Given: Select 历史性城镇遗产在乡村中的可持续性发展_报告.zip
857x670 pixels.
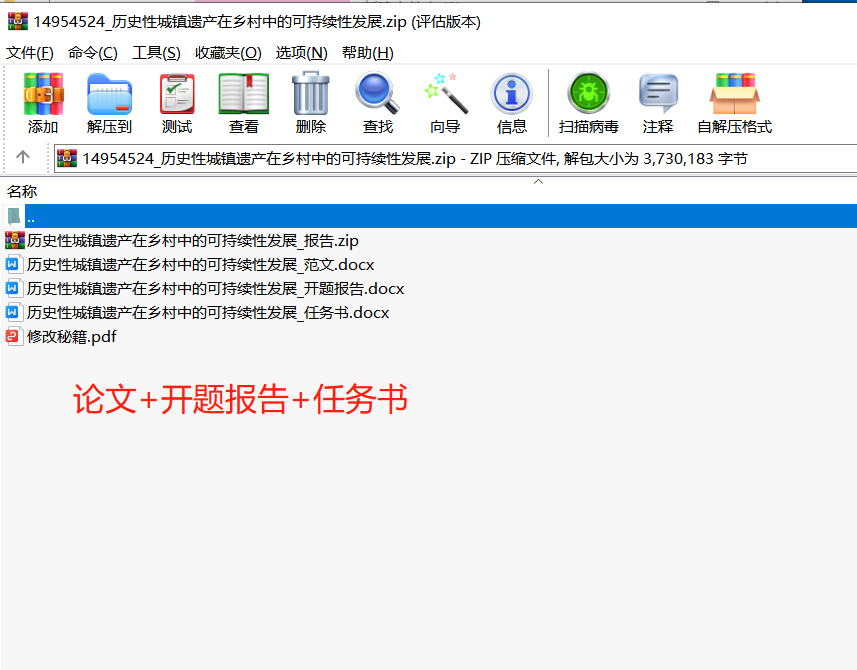Looking at the screenshot, I should tap(193, 240).
